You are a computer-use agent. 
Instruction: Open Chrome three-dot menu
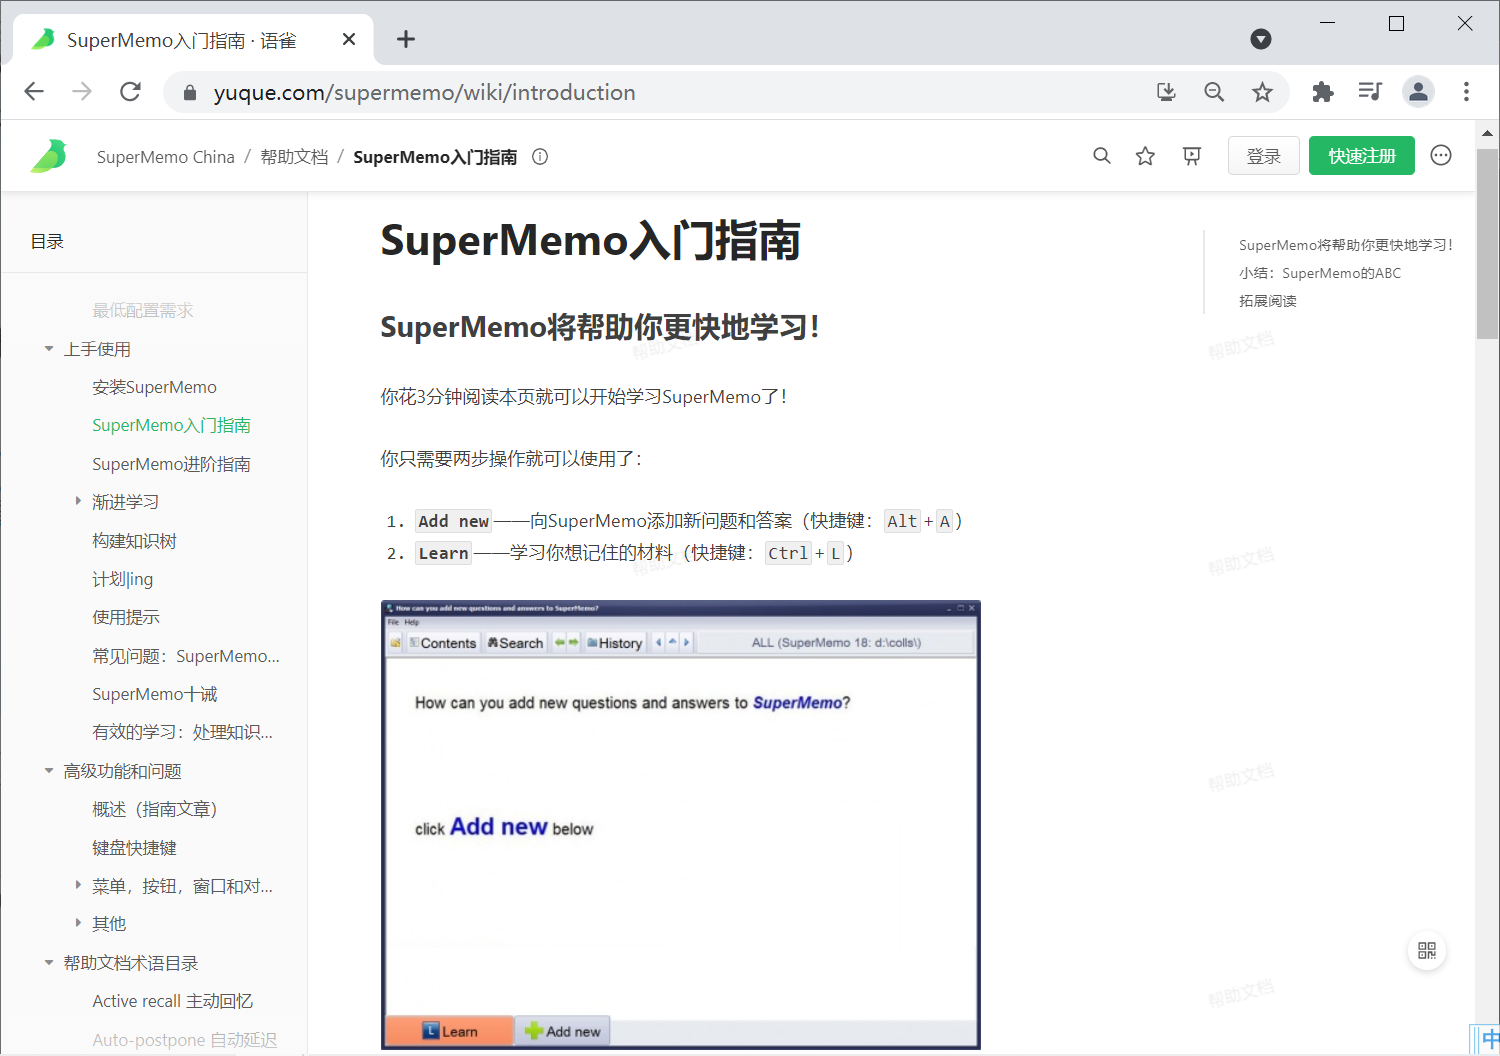1466,92
